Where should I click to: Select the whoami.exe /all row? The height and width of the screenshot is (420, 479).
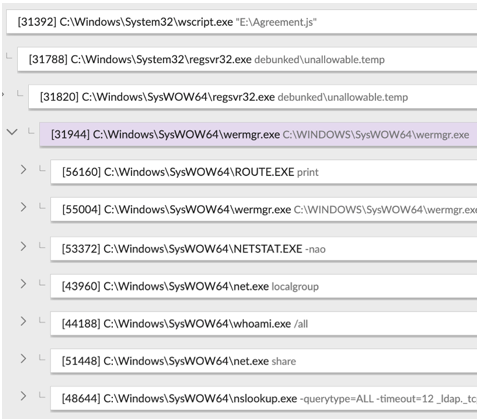point(264,324)
